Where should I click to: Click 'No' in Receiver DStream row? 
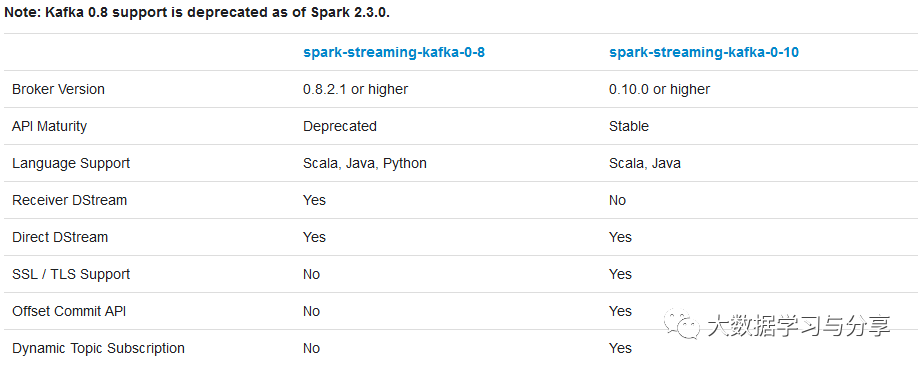[x=617, y=200]
